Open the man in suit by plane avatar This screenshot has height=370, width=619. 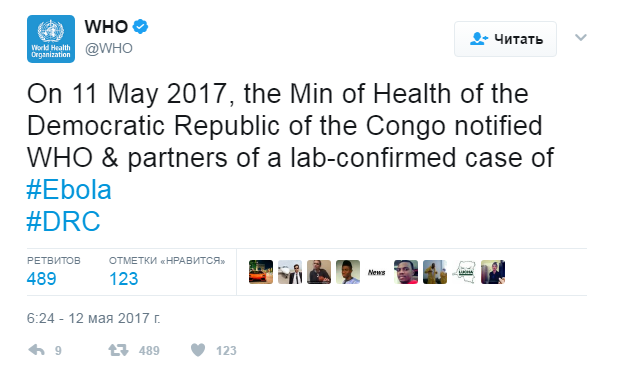tap(290, 272)
